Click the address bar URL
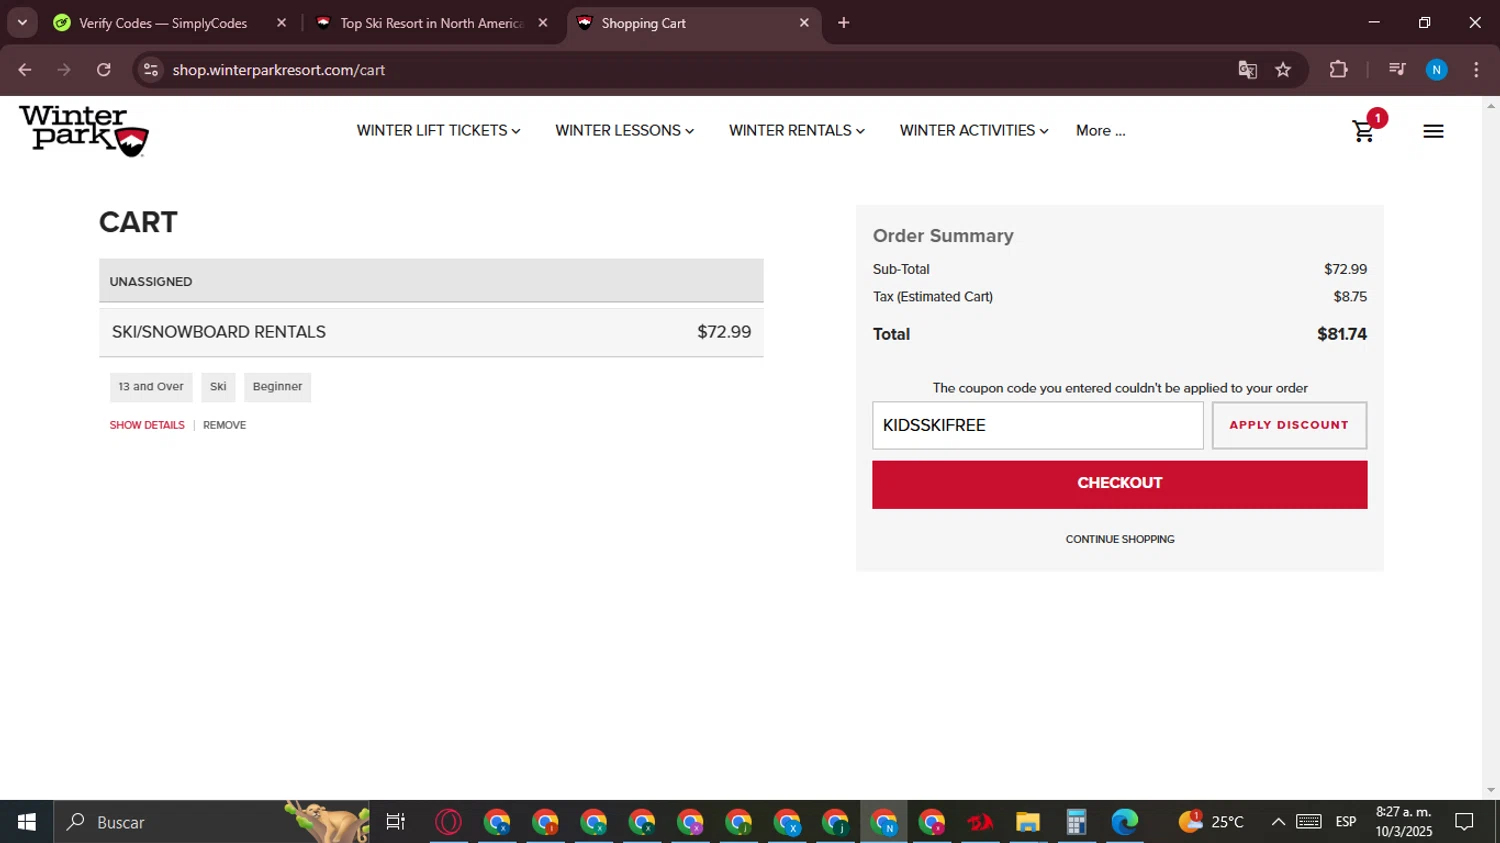The width and height of the screenshot is (1500, 843). click(x=278, y=70)
